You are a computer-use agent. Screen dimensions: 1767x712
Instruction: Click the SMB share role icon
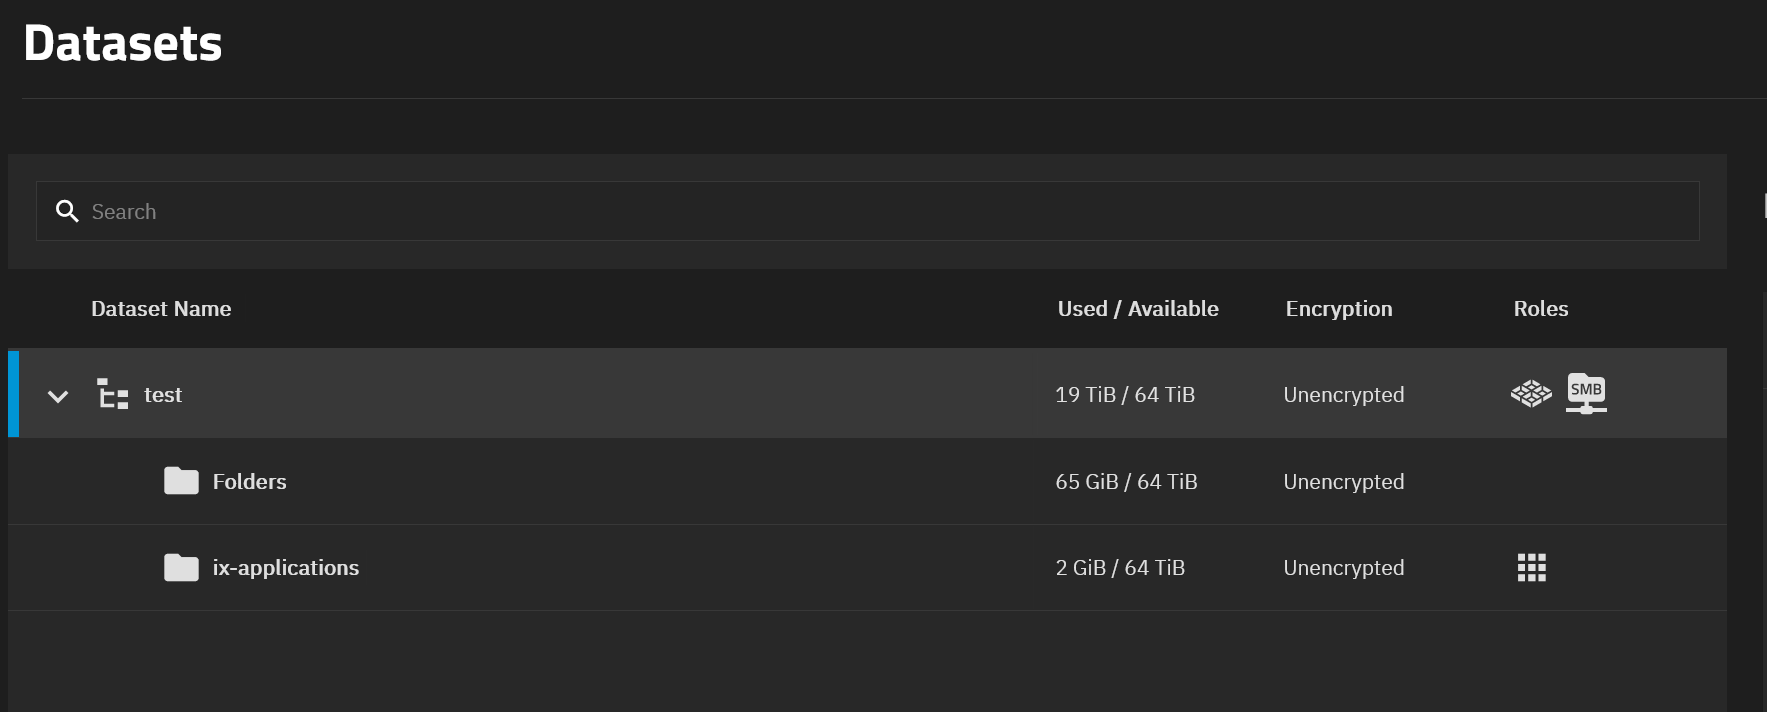point(1586,393)
